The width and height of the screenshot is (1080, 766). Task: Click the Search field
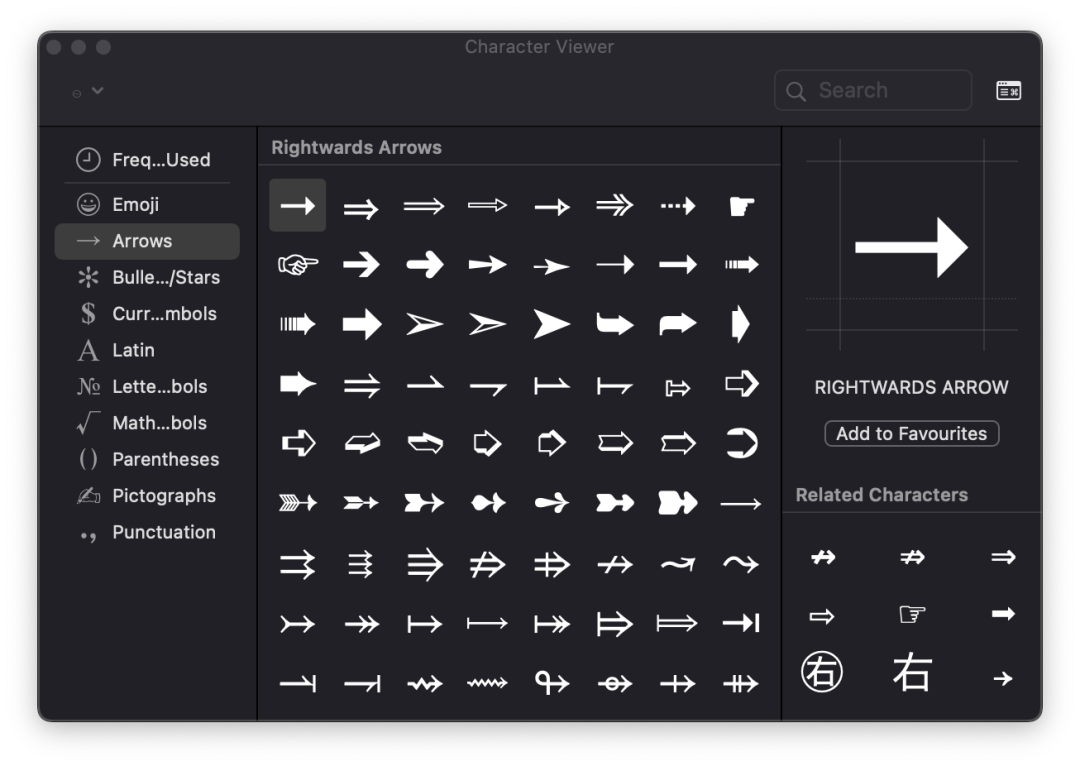[873, 90]
